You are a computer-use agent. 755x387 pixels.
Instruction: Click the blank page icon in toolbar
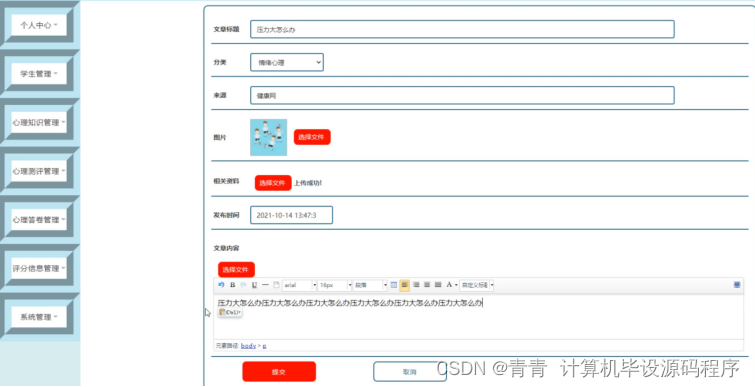click(276, 285)
